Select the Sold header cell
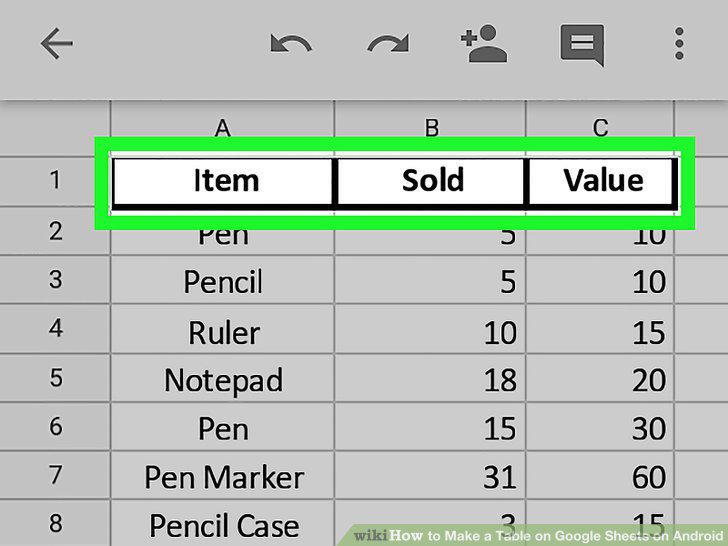 click(431, 182)
